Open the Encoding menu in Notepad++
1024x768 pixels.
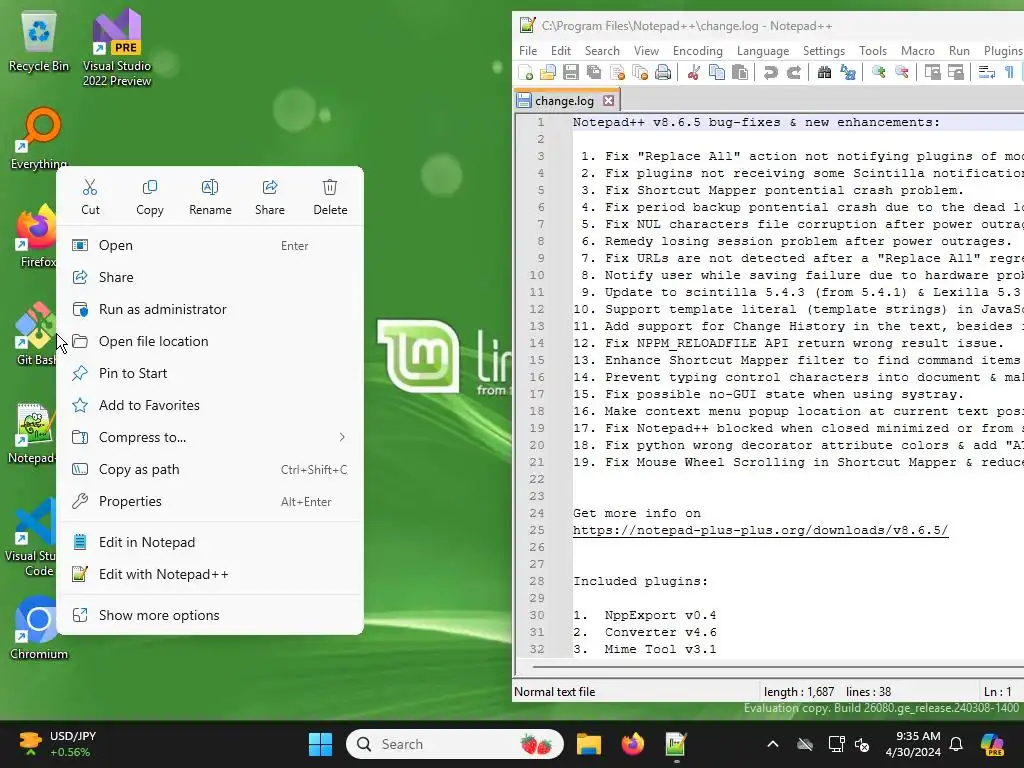[x=697, y=51]
